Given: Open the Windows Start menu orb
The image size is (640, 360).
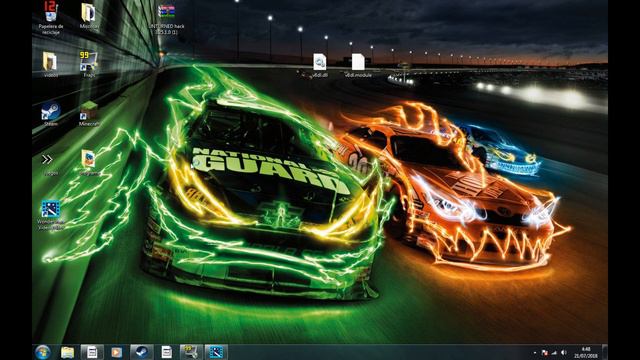Looking at the screenshot, I should click(42, 352).
